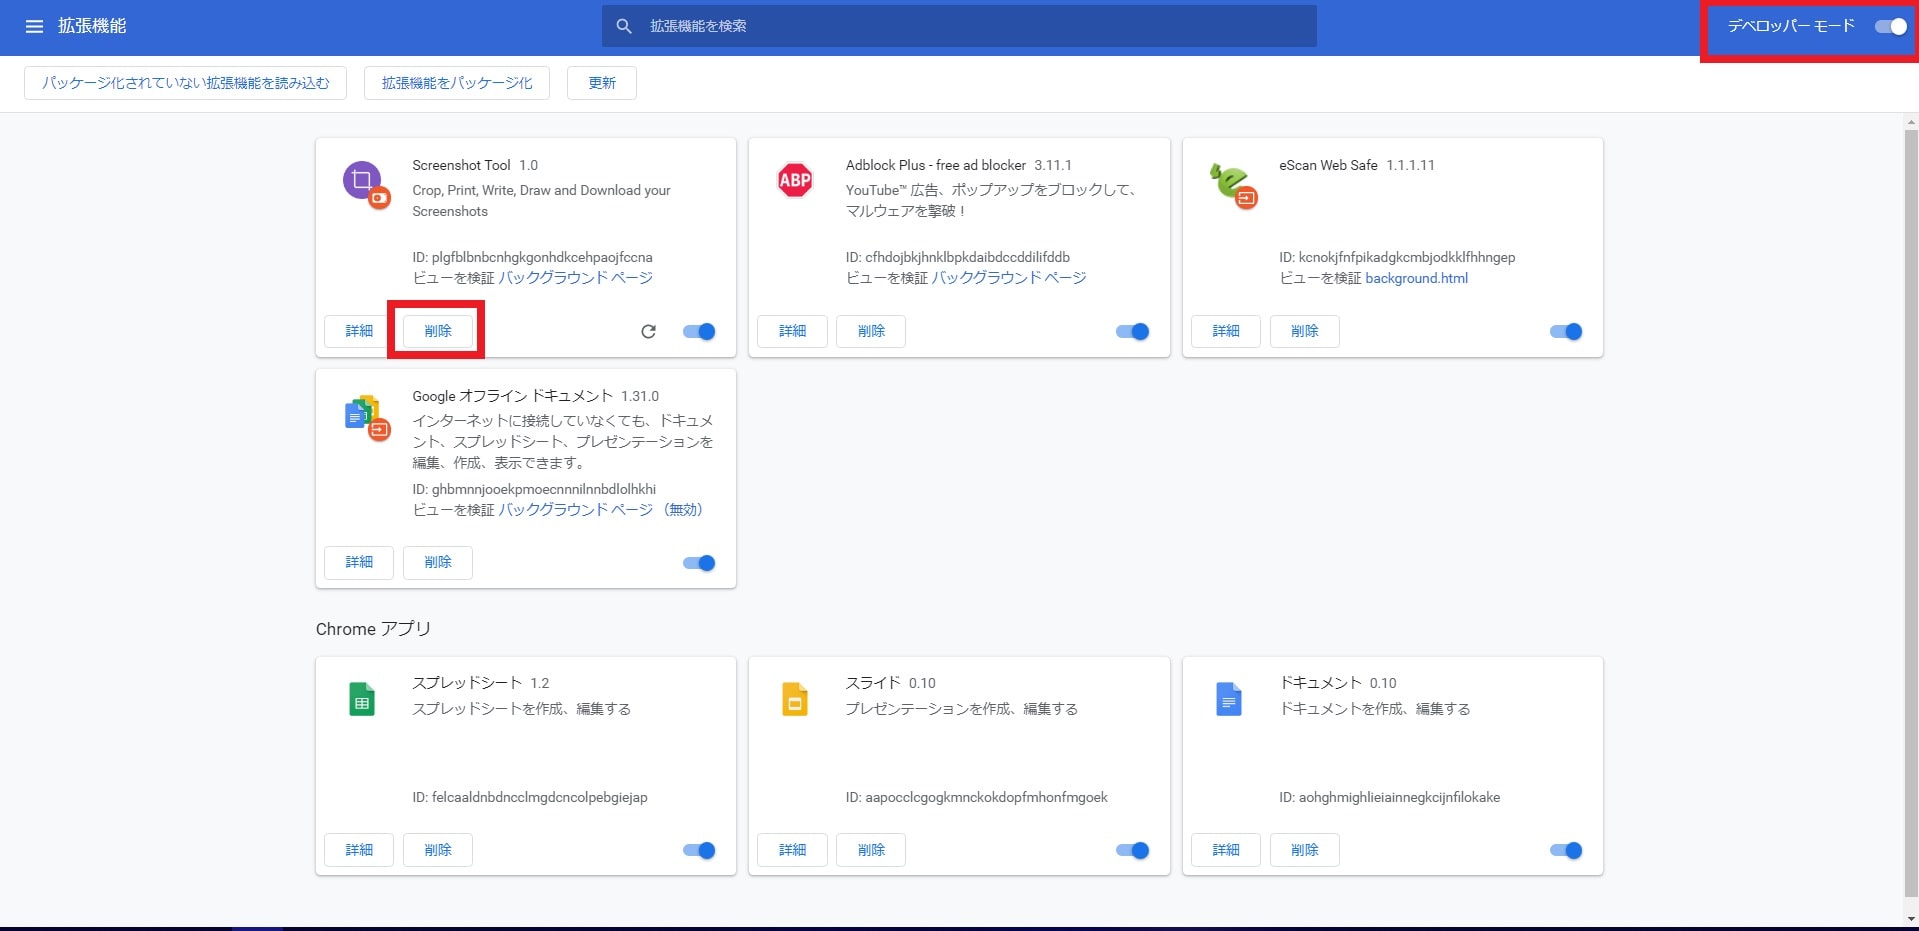Click the 更新 button
The image size is (1919, 931).
click(x=602, y=83)
